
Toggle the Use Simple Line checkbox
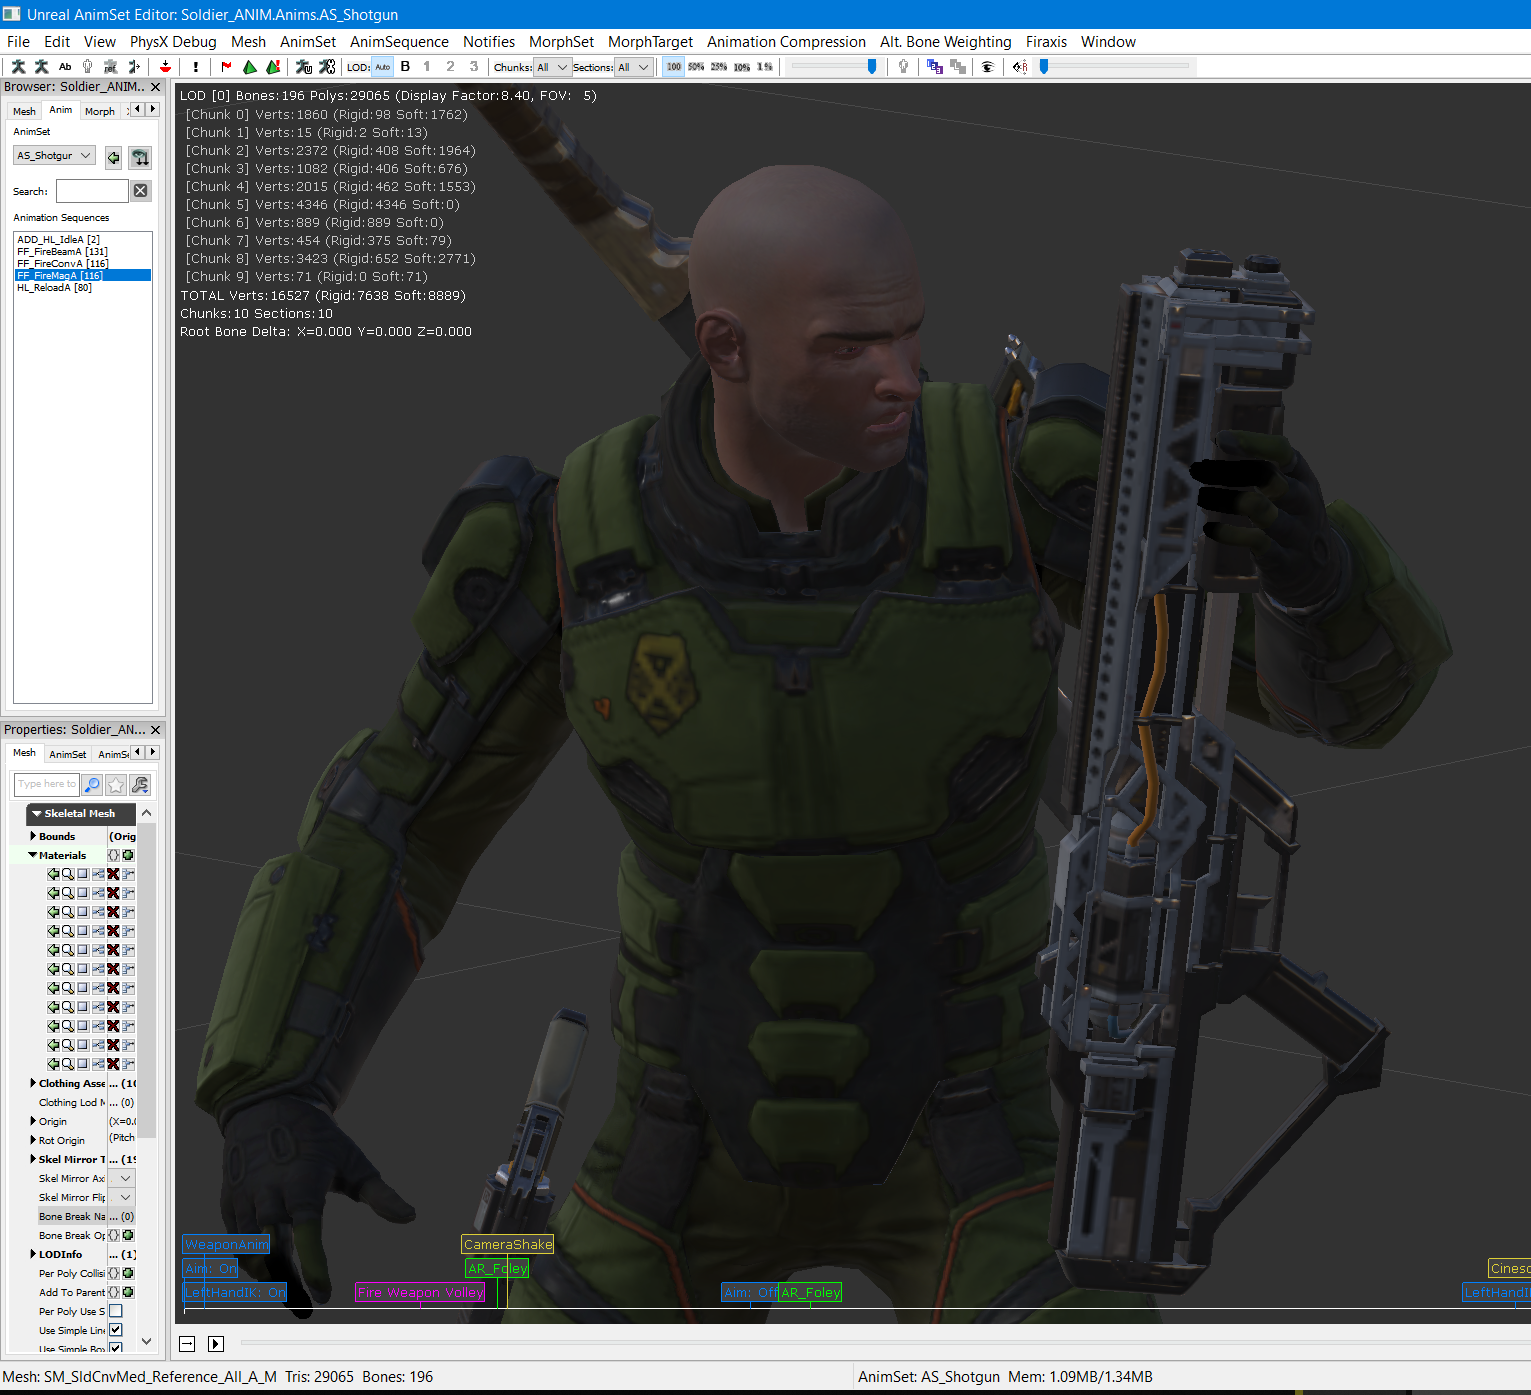tap(116, 1330)
